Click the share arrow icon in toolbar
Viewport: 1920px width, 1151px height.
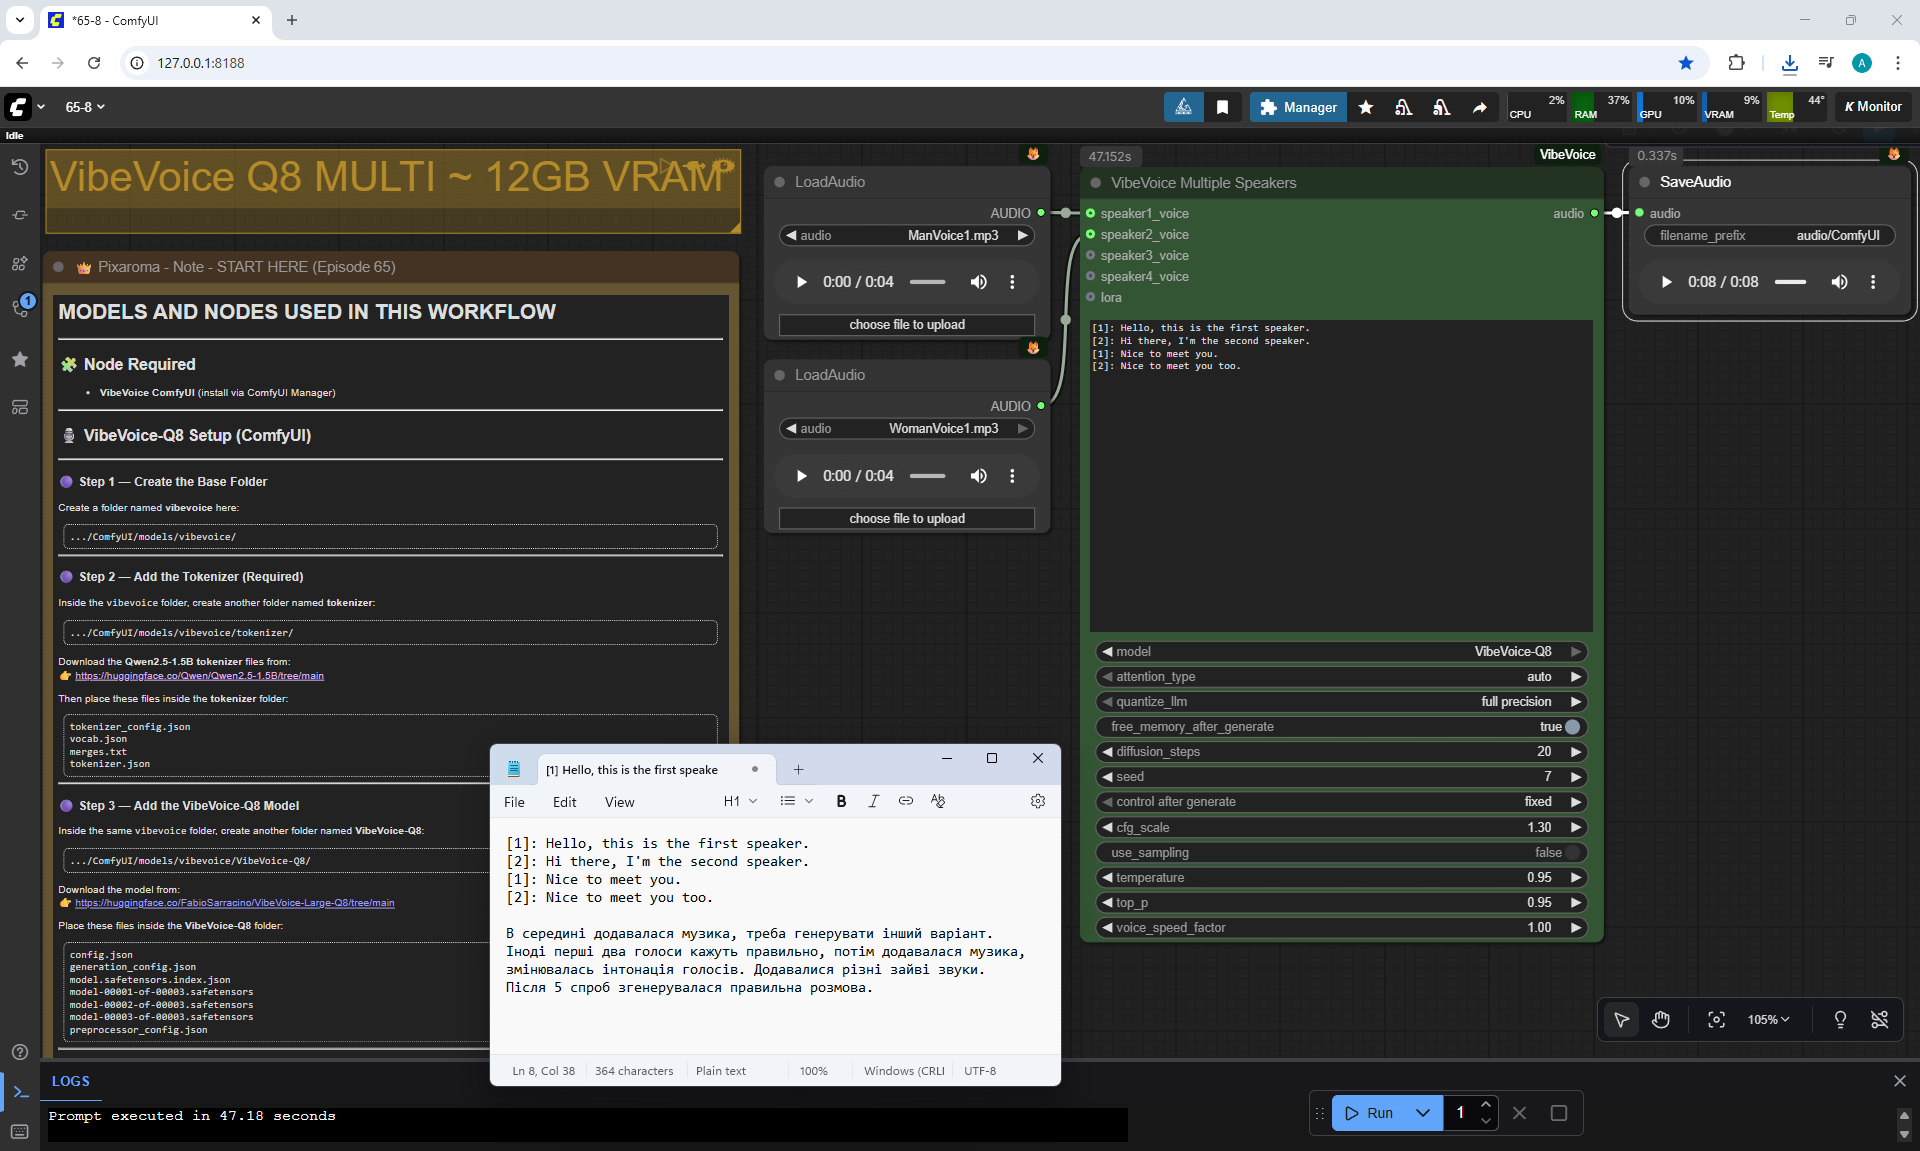pos(1479,107)
